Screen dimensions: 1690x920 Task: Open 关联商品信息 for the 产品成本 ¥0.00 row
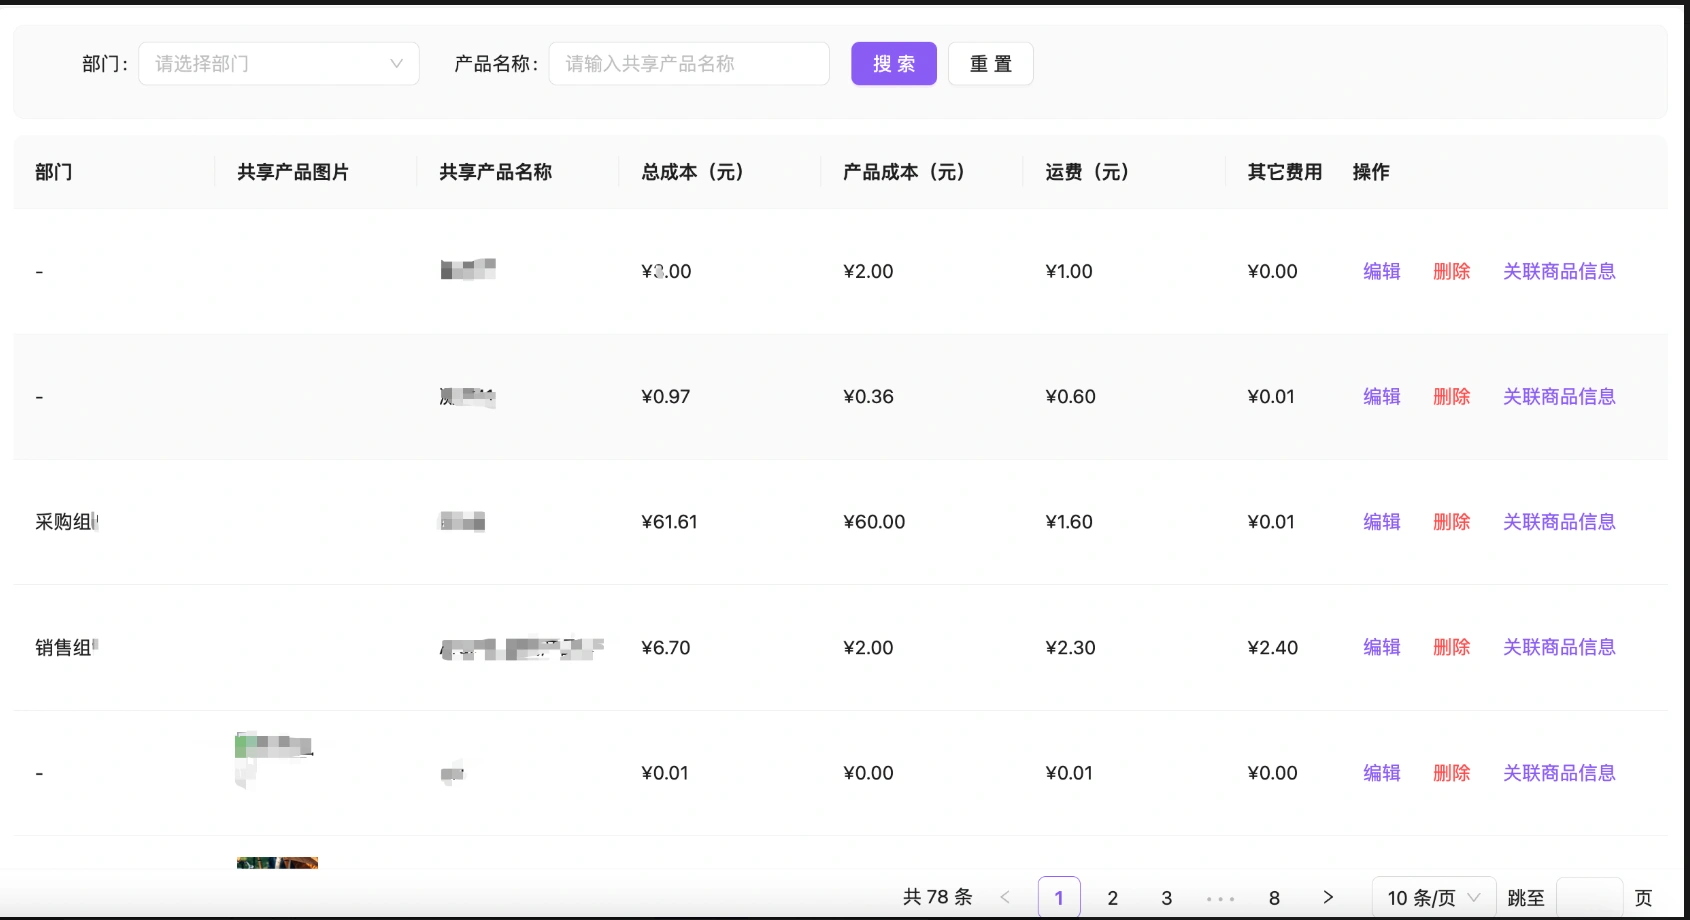click(1559, 773)
